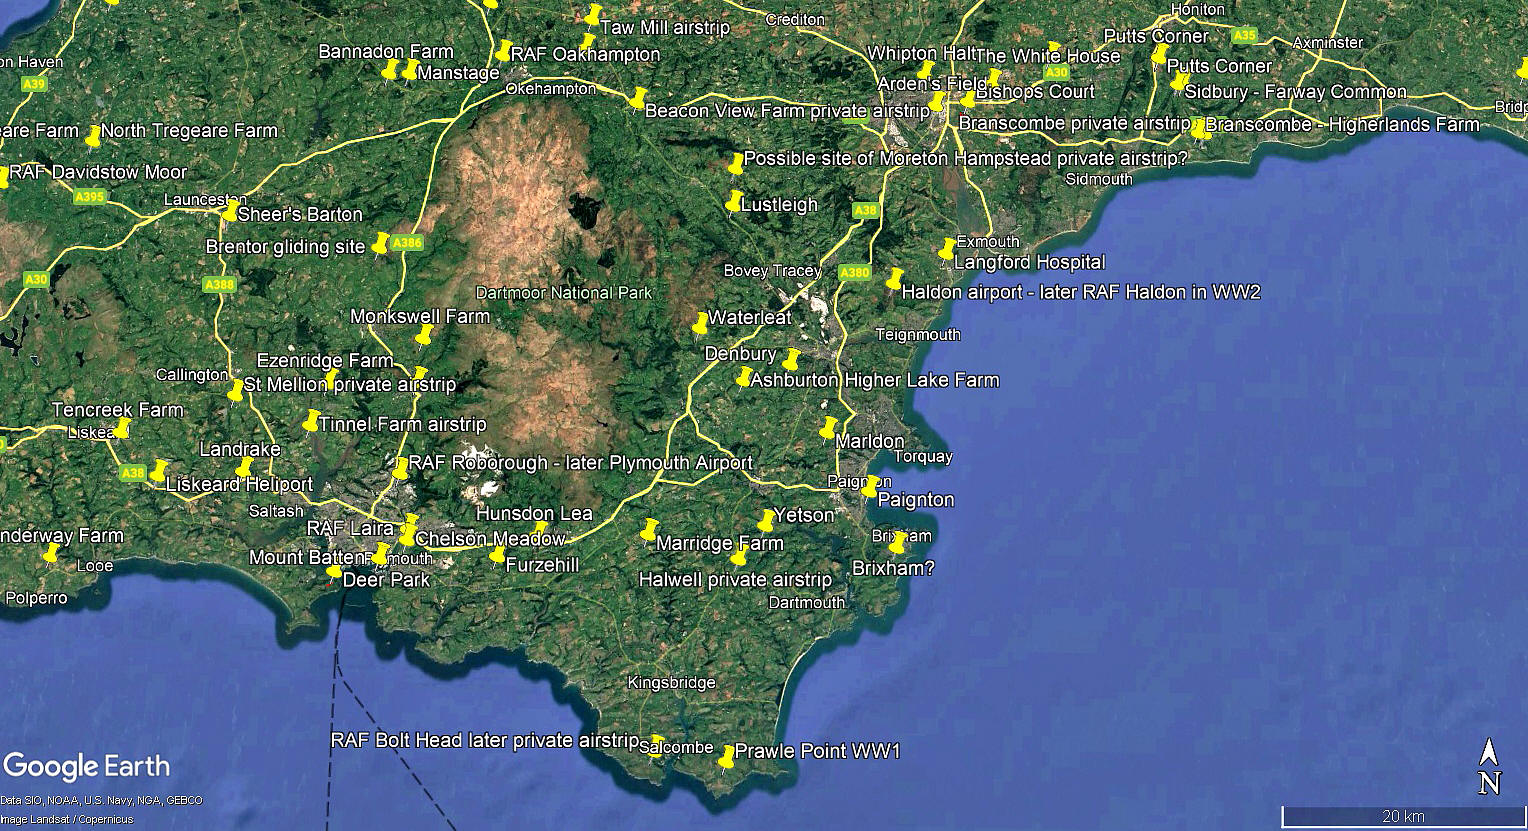Click the RAF Bolt Head pushpin
The width and height of the screenshot is (1528, 831).
pos(656,747)
